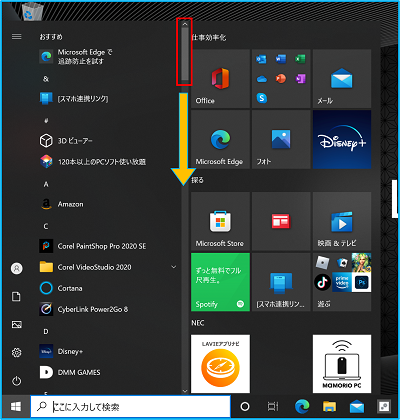Click the letter D section header
The width and height of the screenshot is (400, 420).
pyautogui.click(x=46, y=331)
